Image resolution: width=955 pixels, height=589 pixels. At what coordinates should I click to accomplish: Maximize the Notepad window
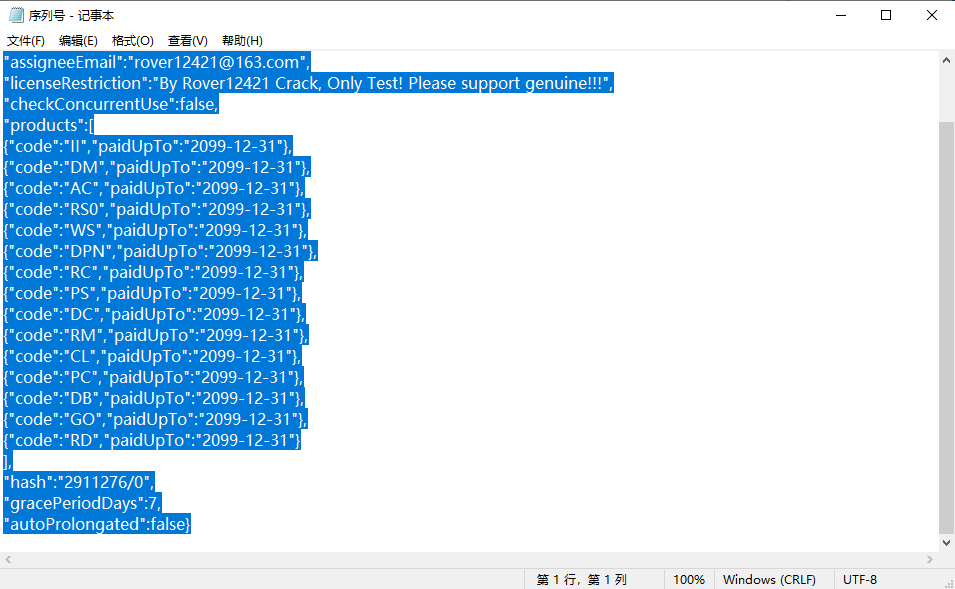886,15
